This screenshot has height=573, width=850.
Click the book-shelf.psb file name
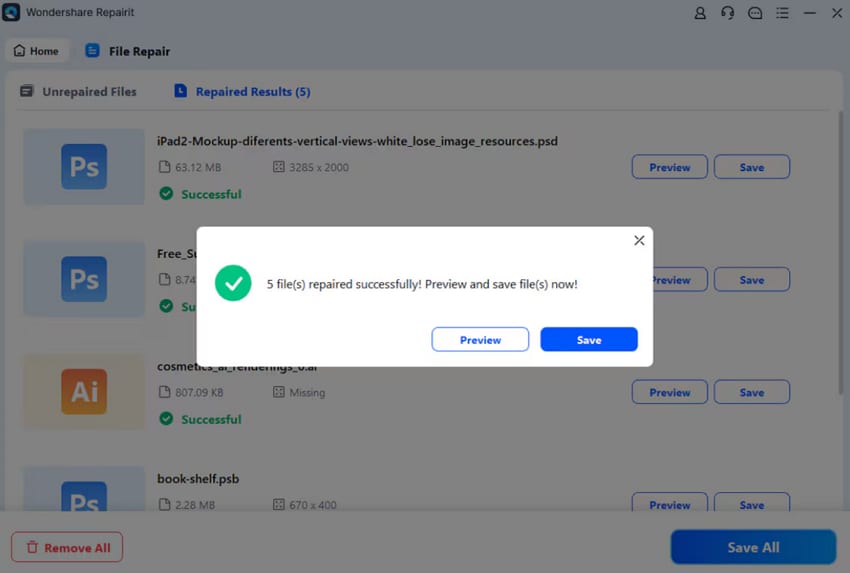(x=198, y=479)
